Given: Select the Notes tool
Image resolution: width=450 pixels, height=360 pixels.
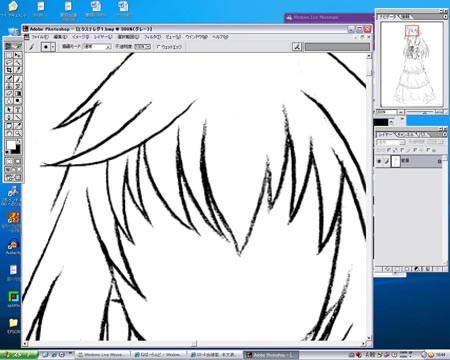Looking at the screenshot, I should click(9, 126).
